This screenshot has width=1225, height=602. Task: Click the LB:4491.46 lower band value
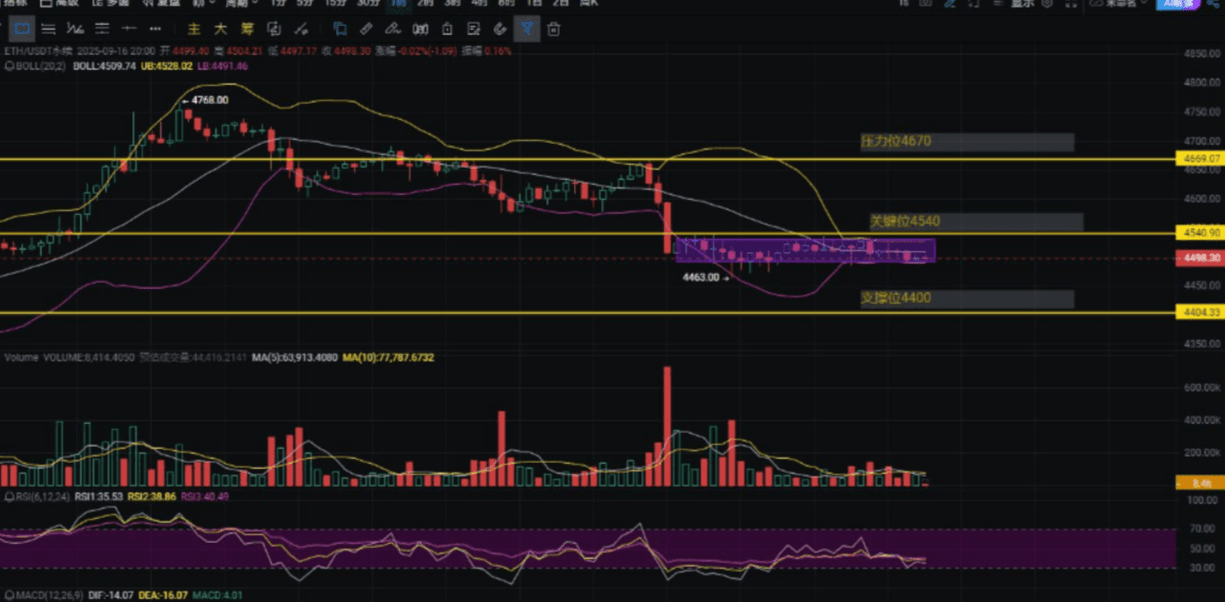(x=223, y=66)
